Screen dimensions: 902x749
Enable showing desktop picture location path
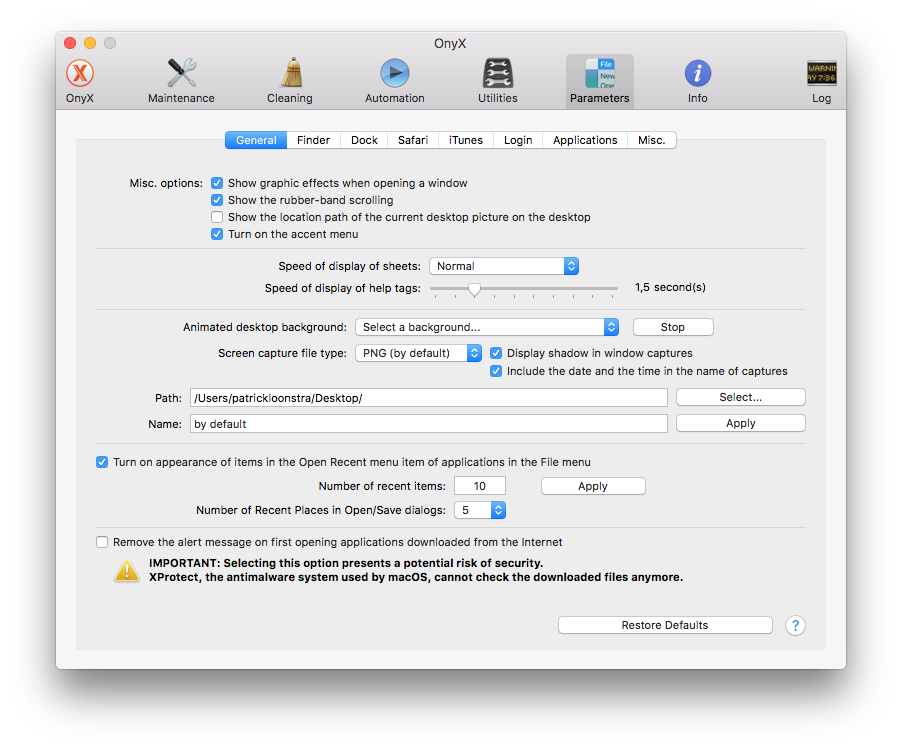217,217
